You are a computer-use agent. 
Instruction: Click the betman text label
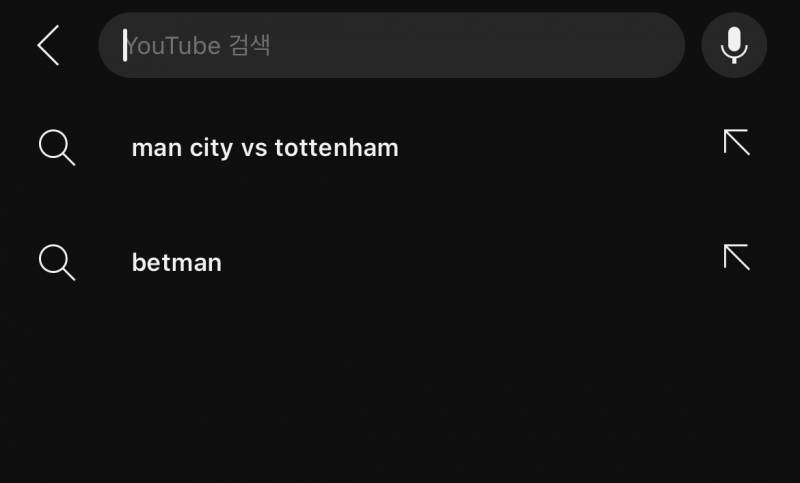pyautogui.click(x=177, y=263)
